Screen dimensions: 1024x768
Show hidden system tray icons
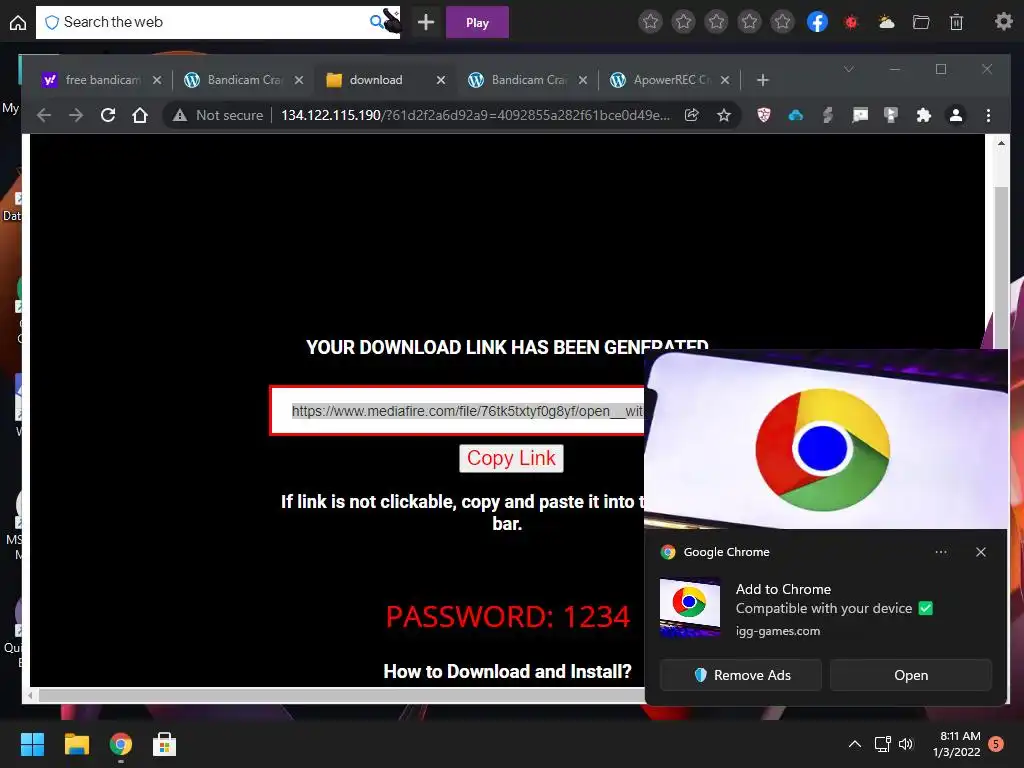pos(854,744)
